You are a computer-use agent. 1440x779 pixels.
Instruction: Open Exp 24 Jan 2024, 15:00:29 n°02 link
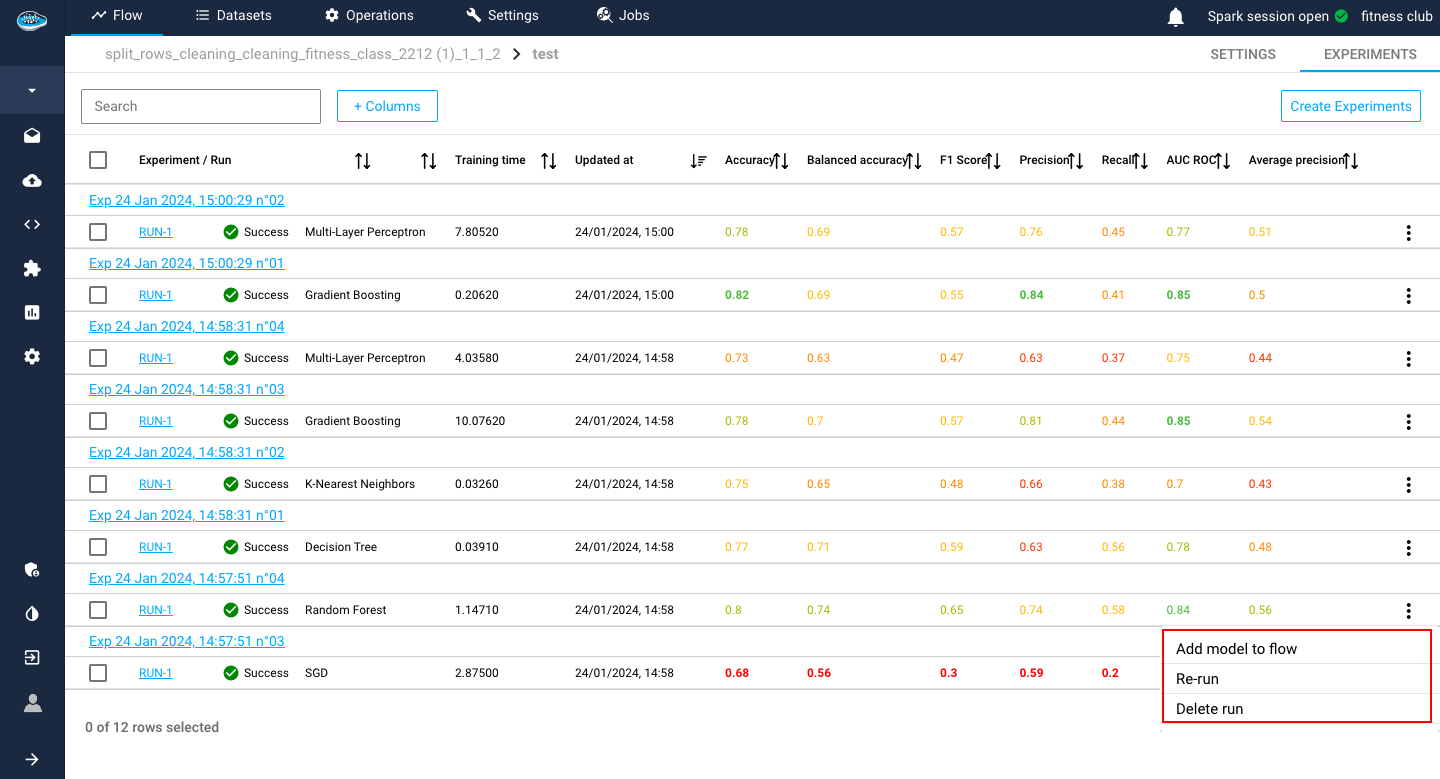(187, 200)
